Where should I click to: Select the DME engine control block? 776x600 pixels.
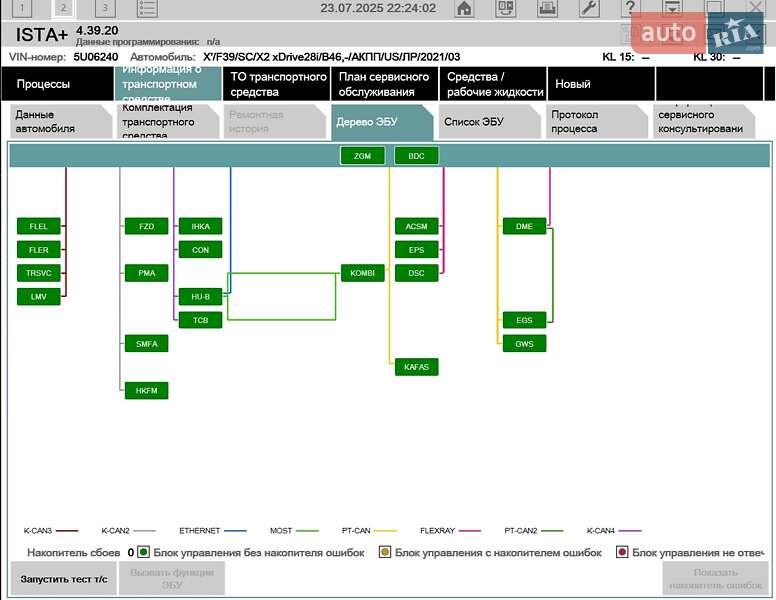(524, 227)
